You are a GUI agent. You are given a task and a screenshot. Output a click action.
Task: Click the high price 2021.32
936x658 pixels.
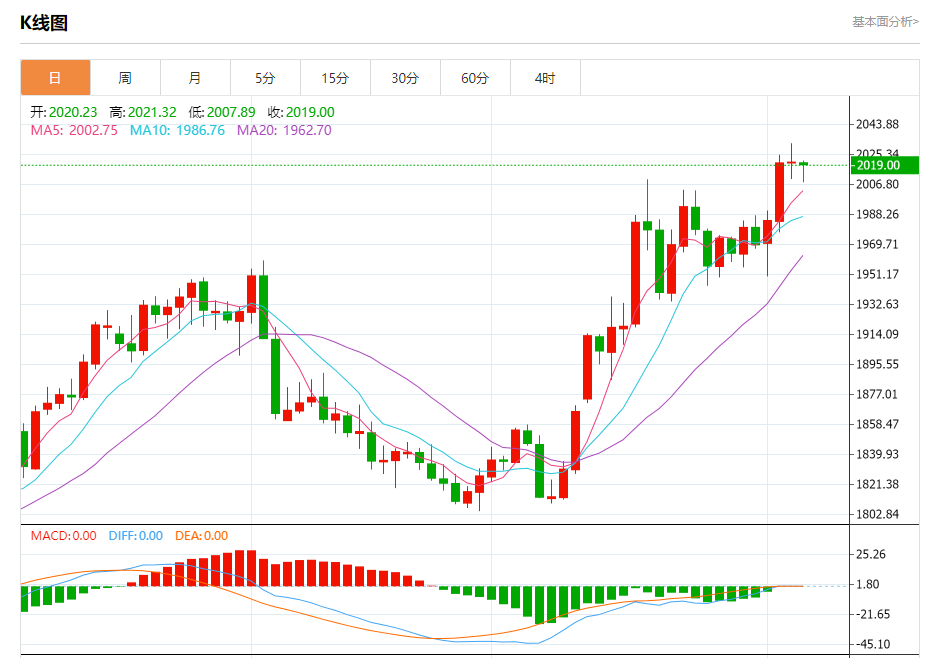pos(152,112)
